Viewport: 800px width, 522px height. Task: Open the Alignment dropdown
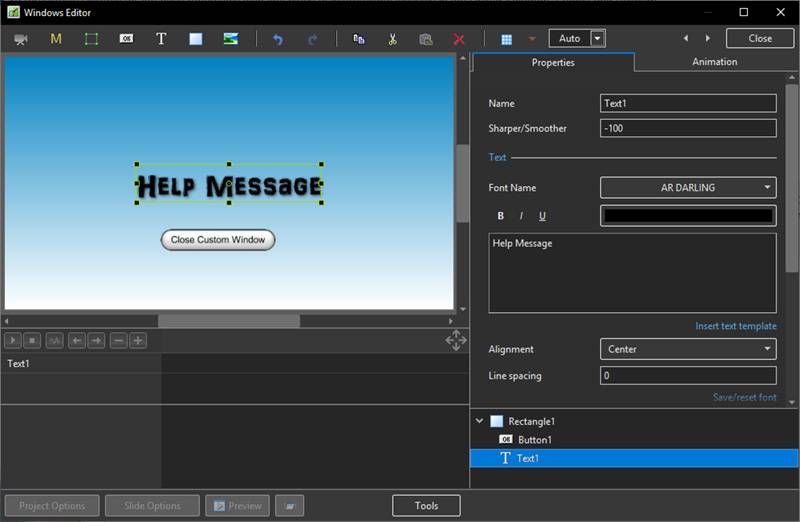coord(688,349)
